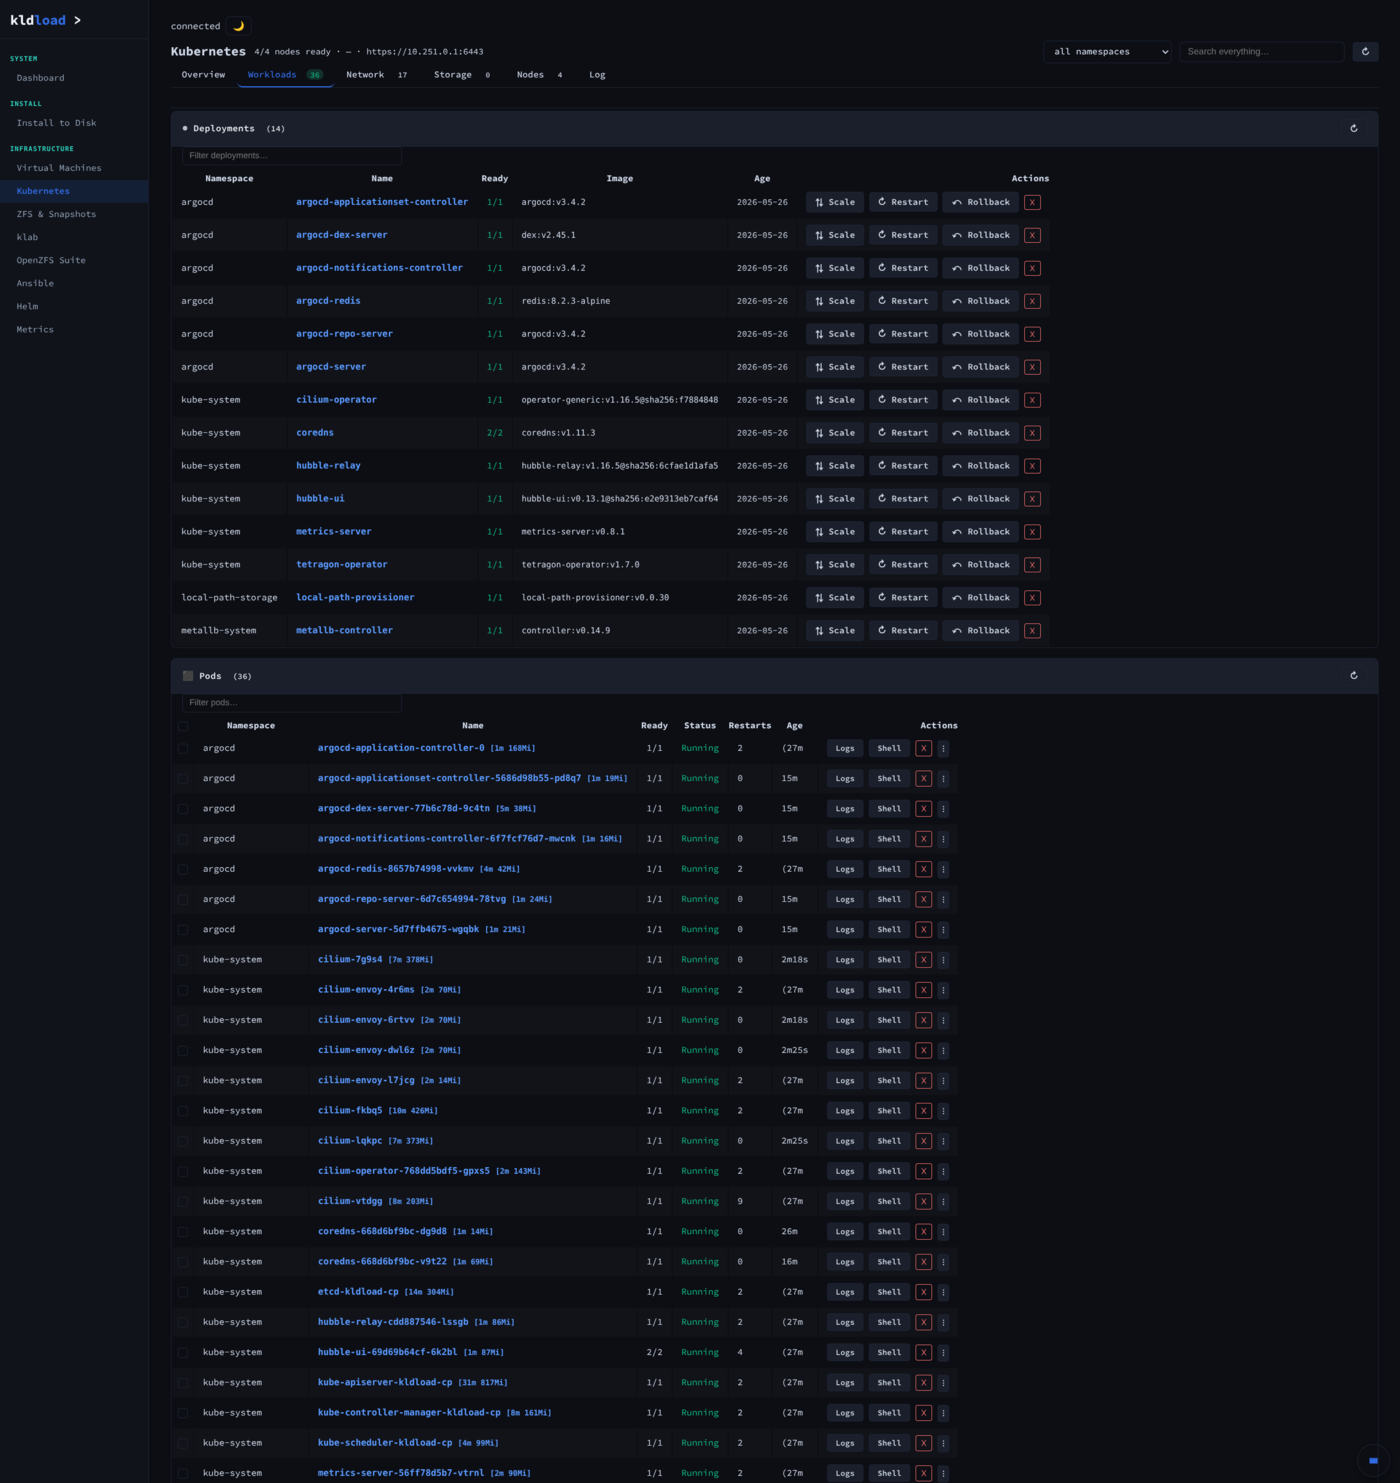
Task: Check the cilium-7g9s4 pod checkbox
Action: (x=183, y=960)
